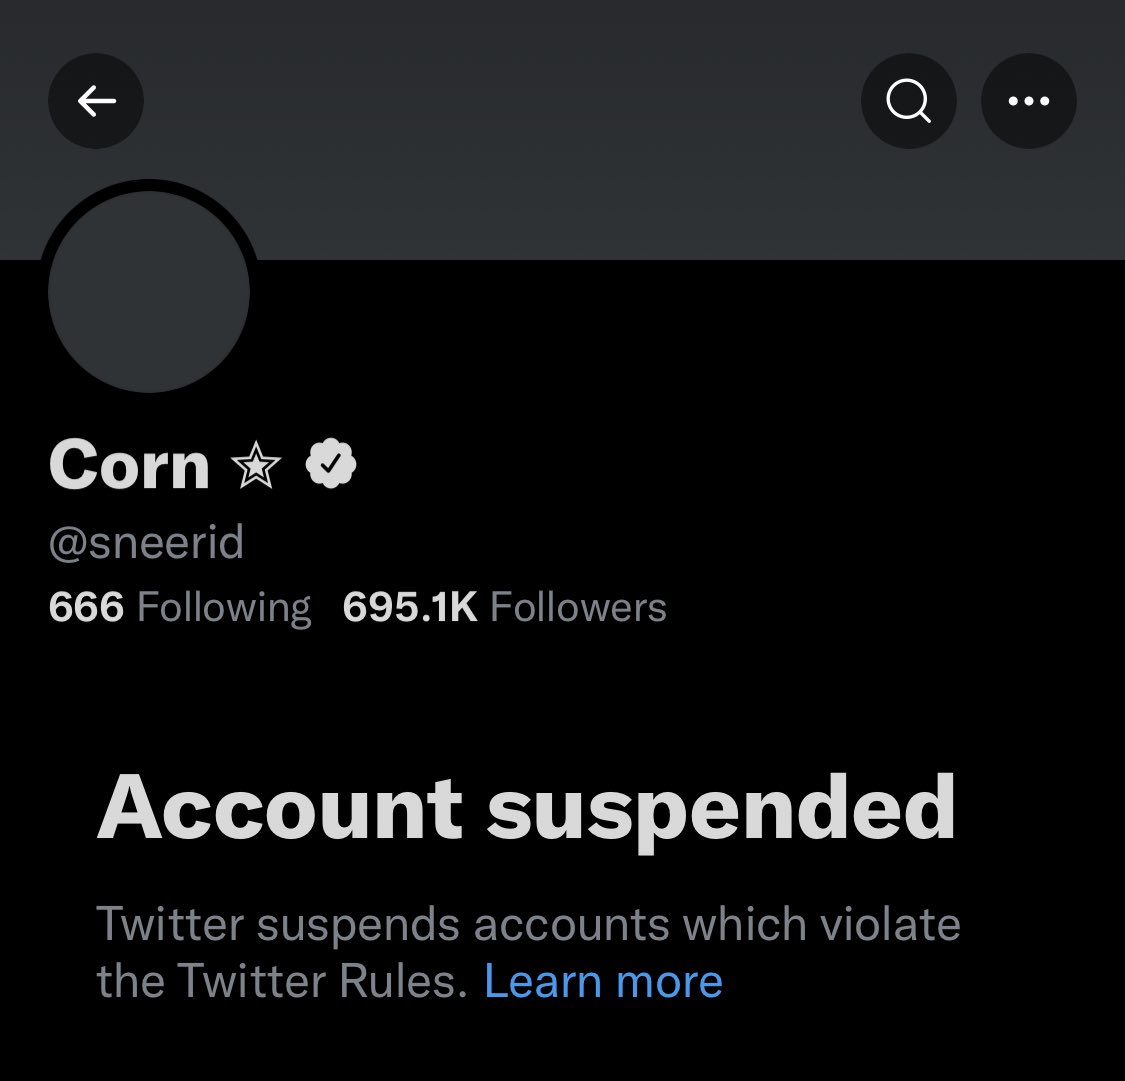
Task: Open the Followers list label
Action: coord(579,607)
